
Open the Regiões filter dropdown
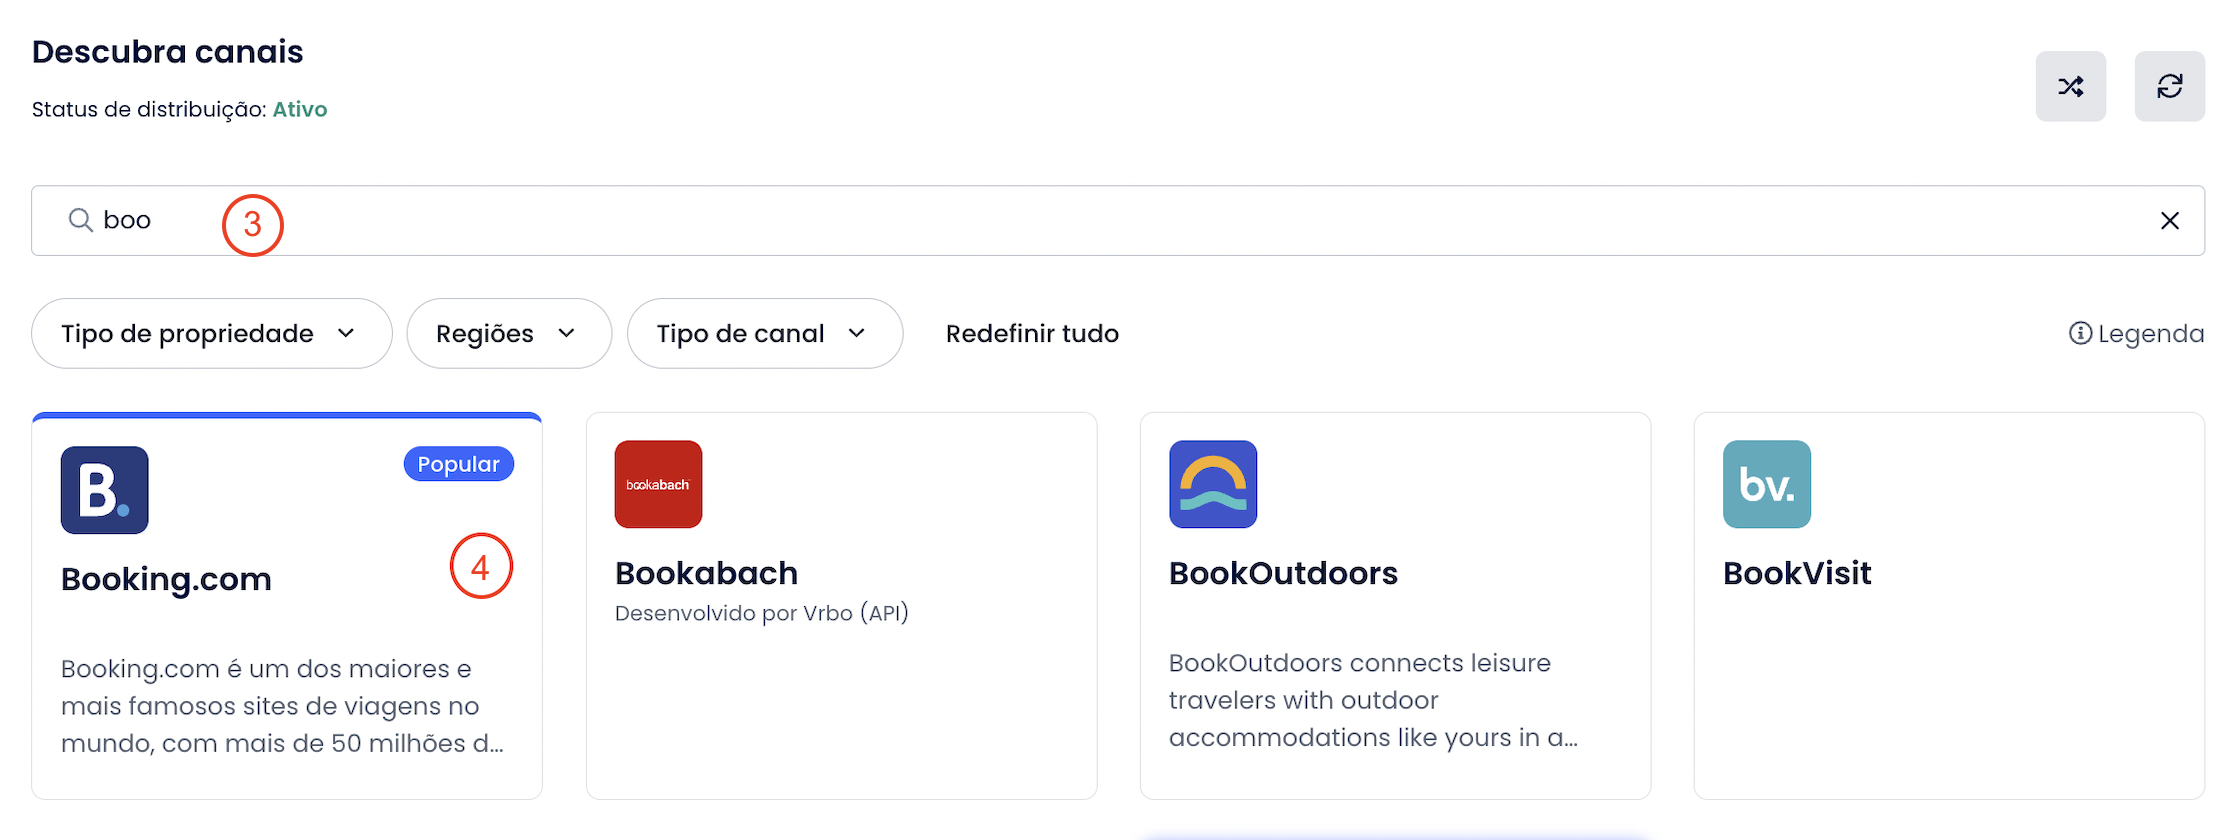tap(509, 333)
